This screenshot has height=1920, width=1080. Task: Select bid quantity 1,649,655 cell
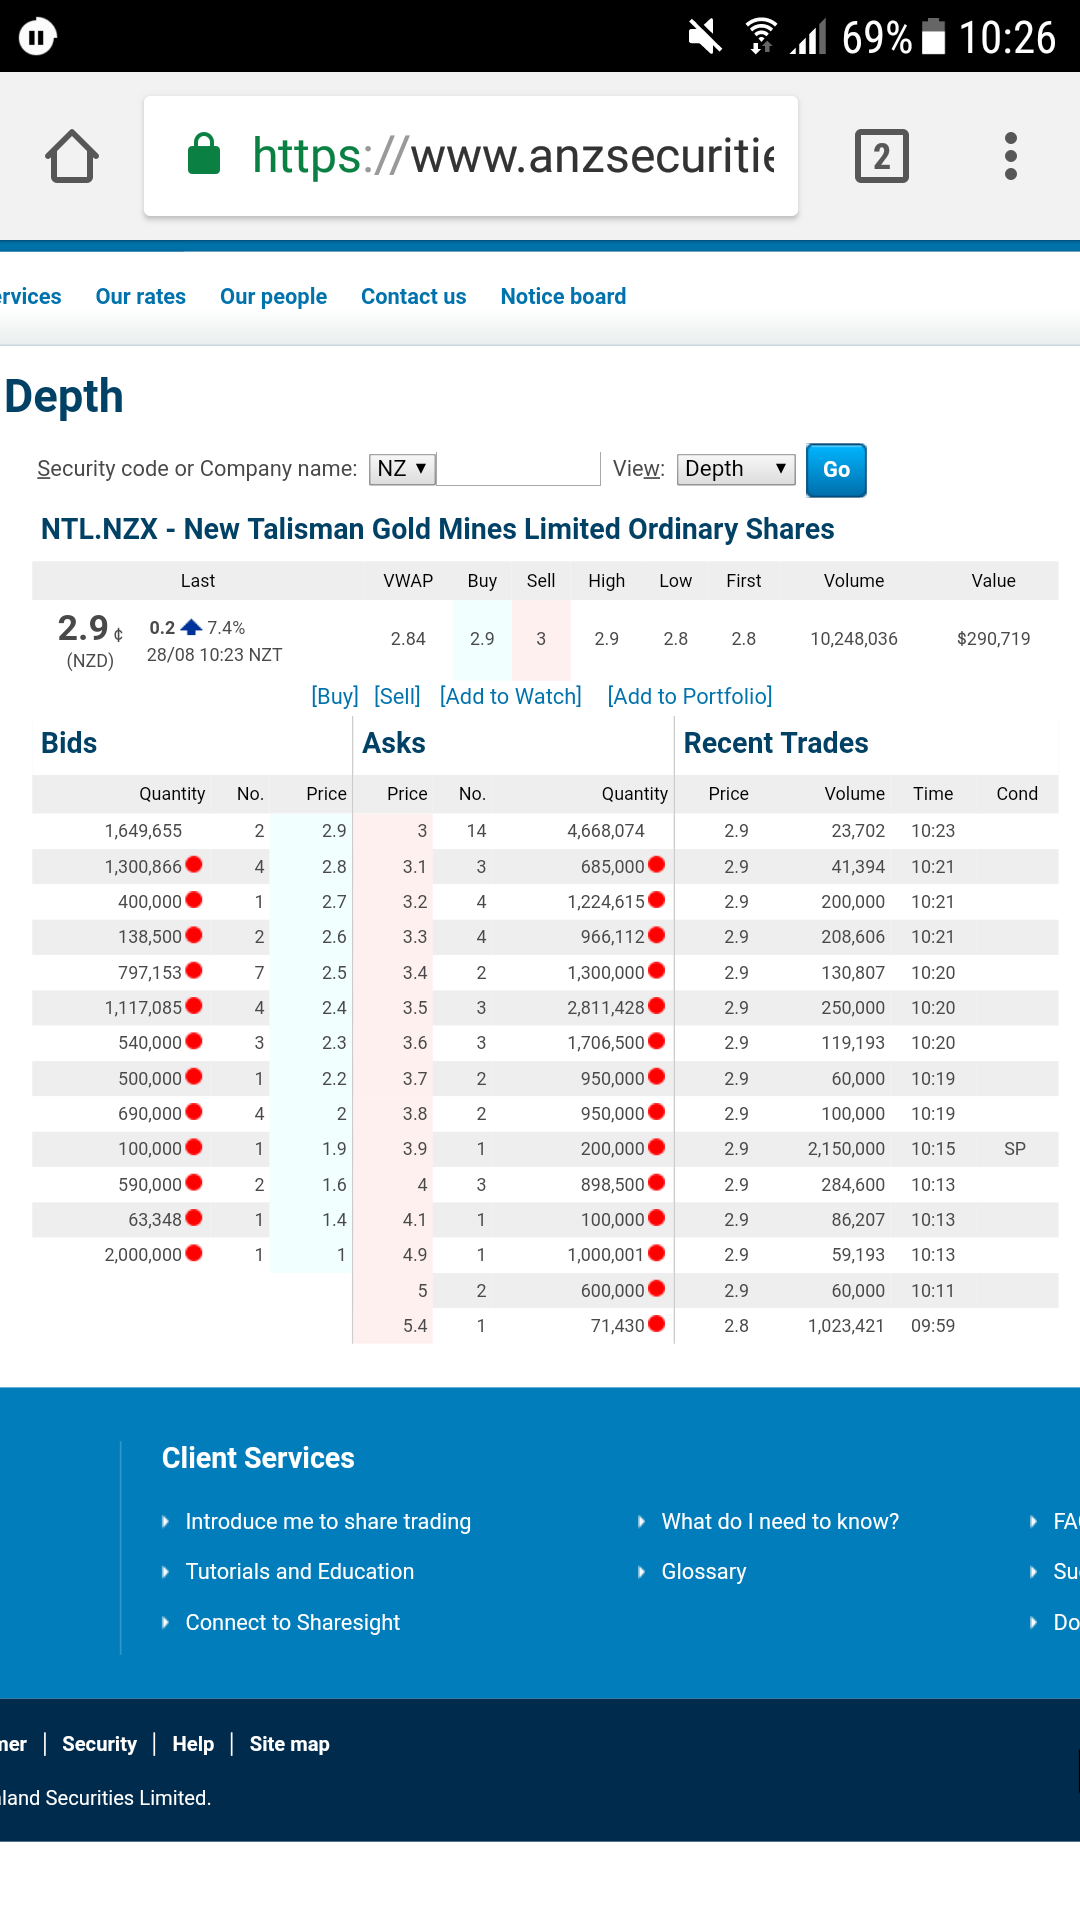(x=143, y=831)
